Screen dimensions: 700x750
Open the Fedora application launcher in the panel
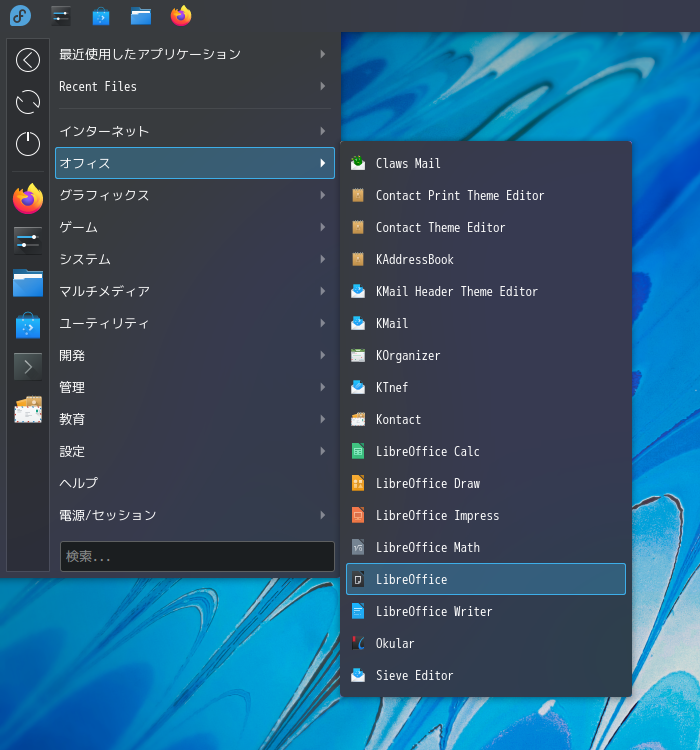20,16
